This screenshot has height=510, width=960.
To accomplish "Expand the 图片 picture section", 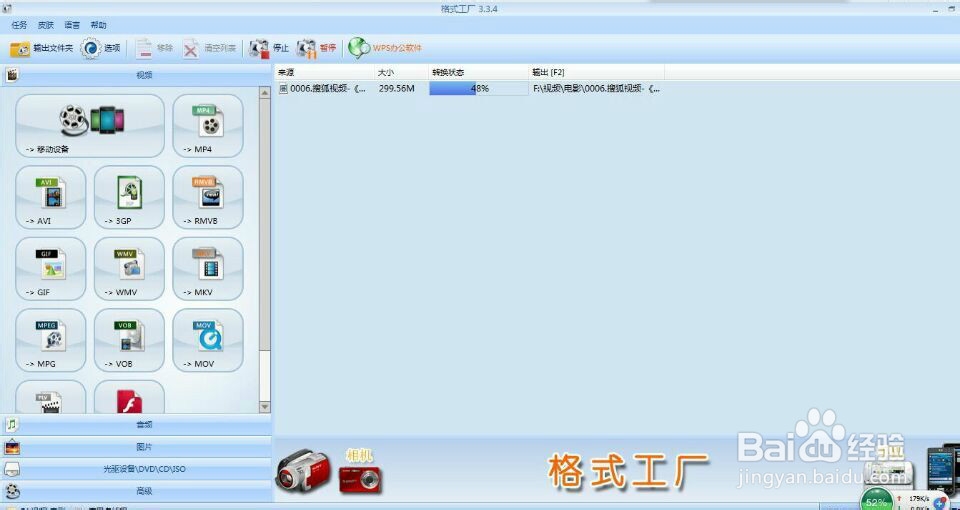I will coord(136,447).
